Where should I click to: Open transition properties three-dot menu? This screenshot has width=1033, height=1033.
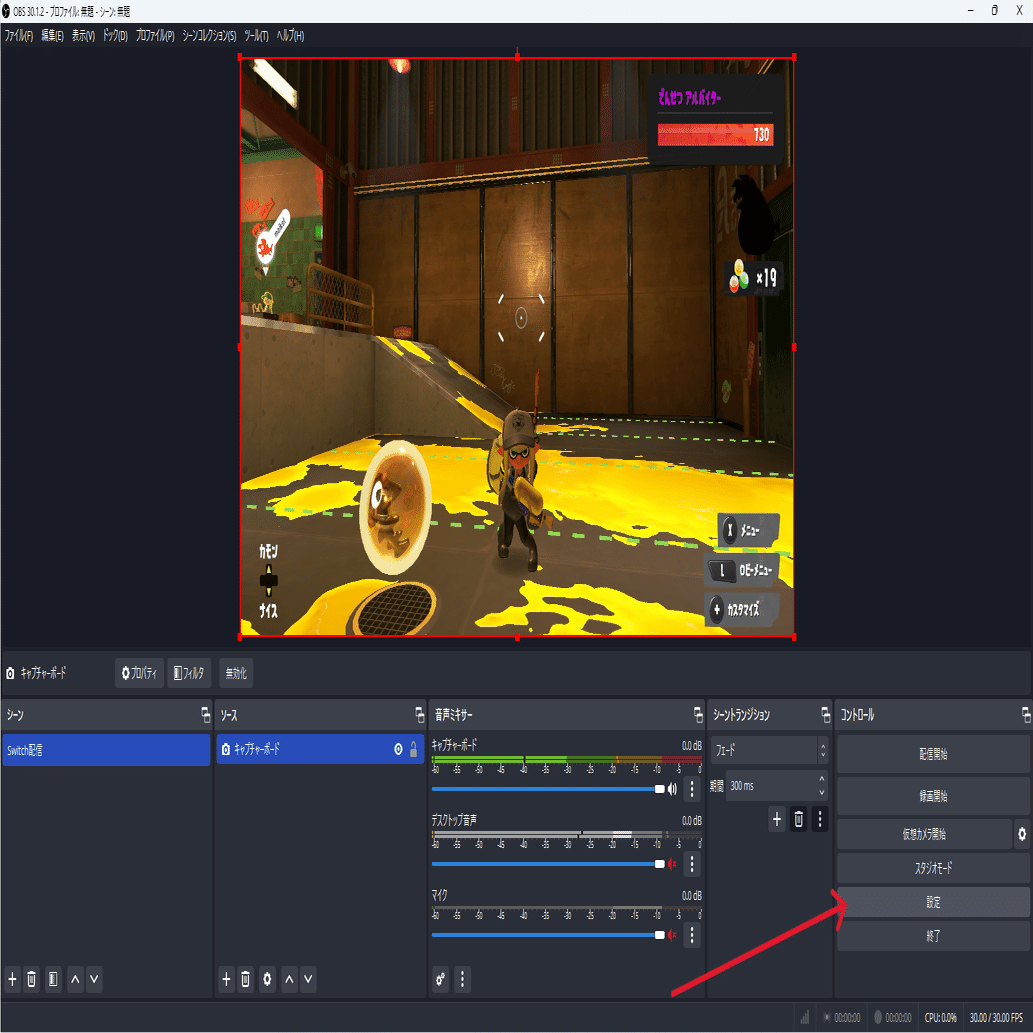coord(820,819)
